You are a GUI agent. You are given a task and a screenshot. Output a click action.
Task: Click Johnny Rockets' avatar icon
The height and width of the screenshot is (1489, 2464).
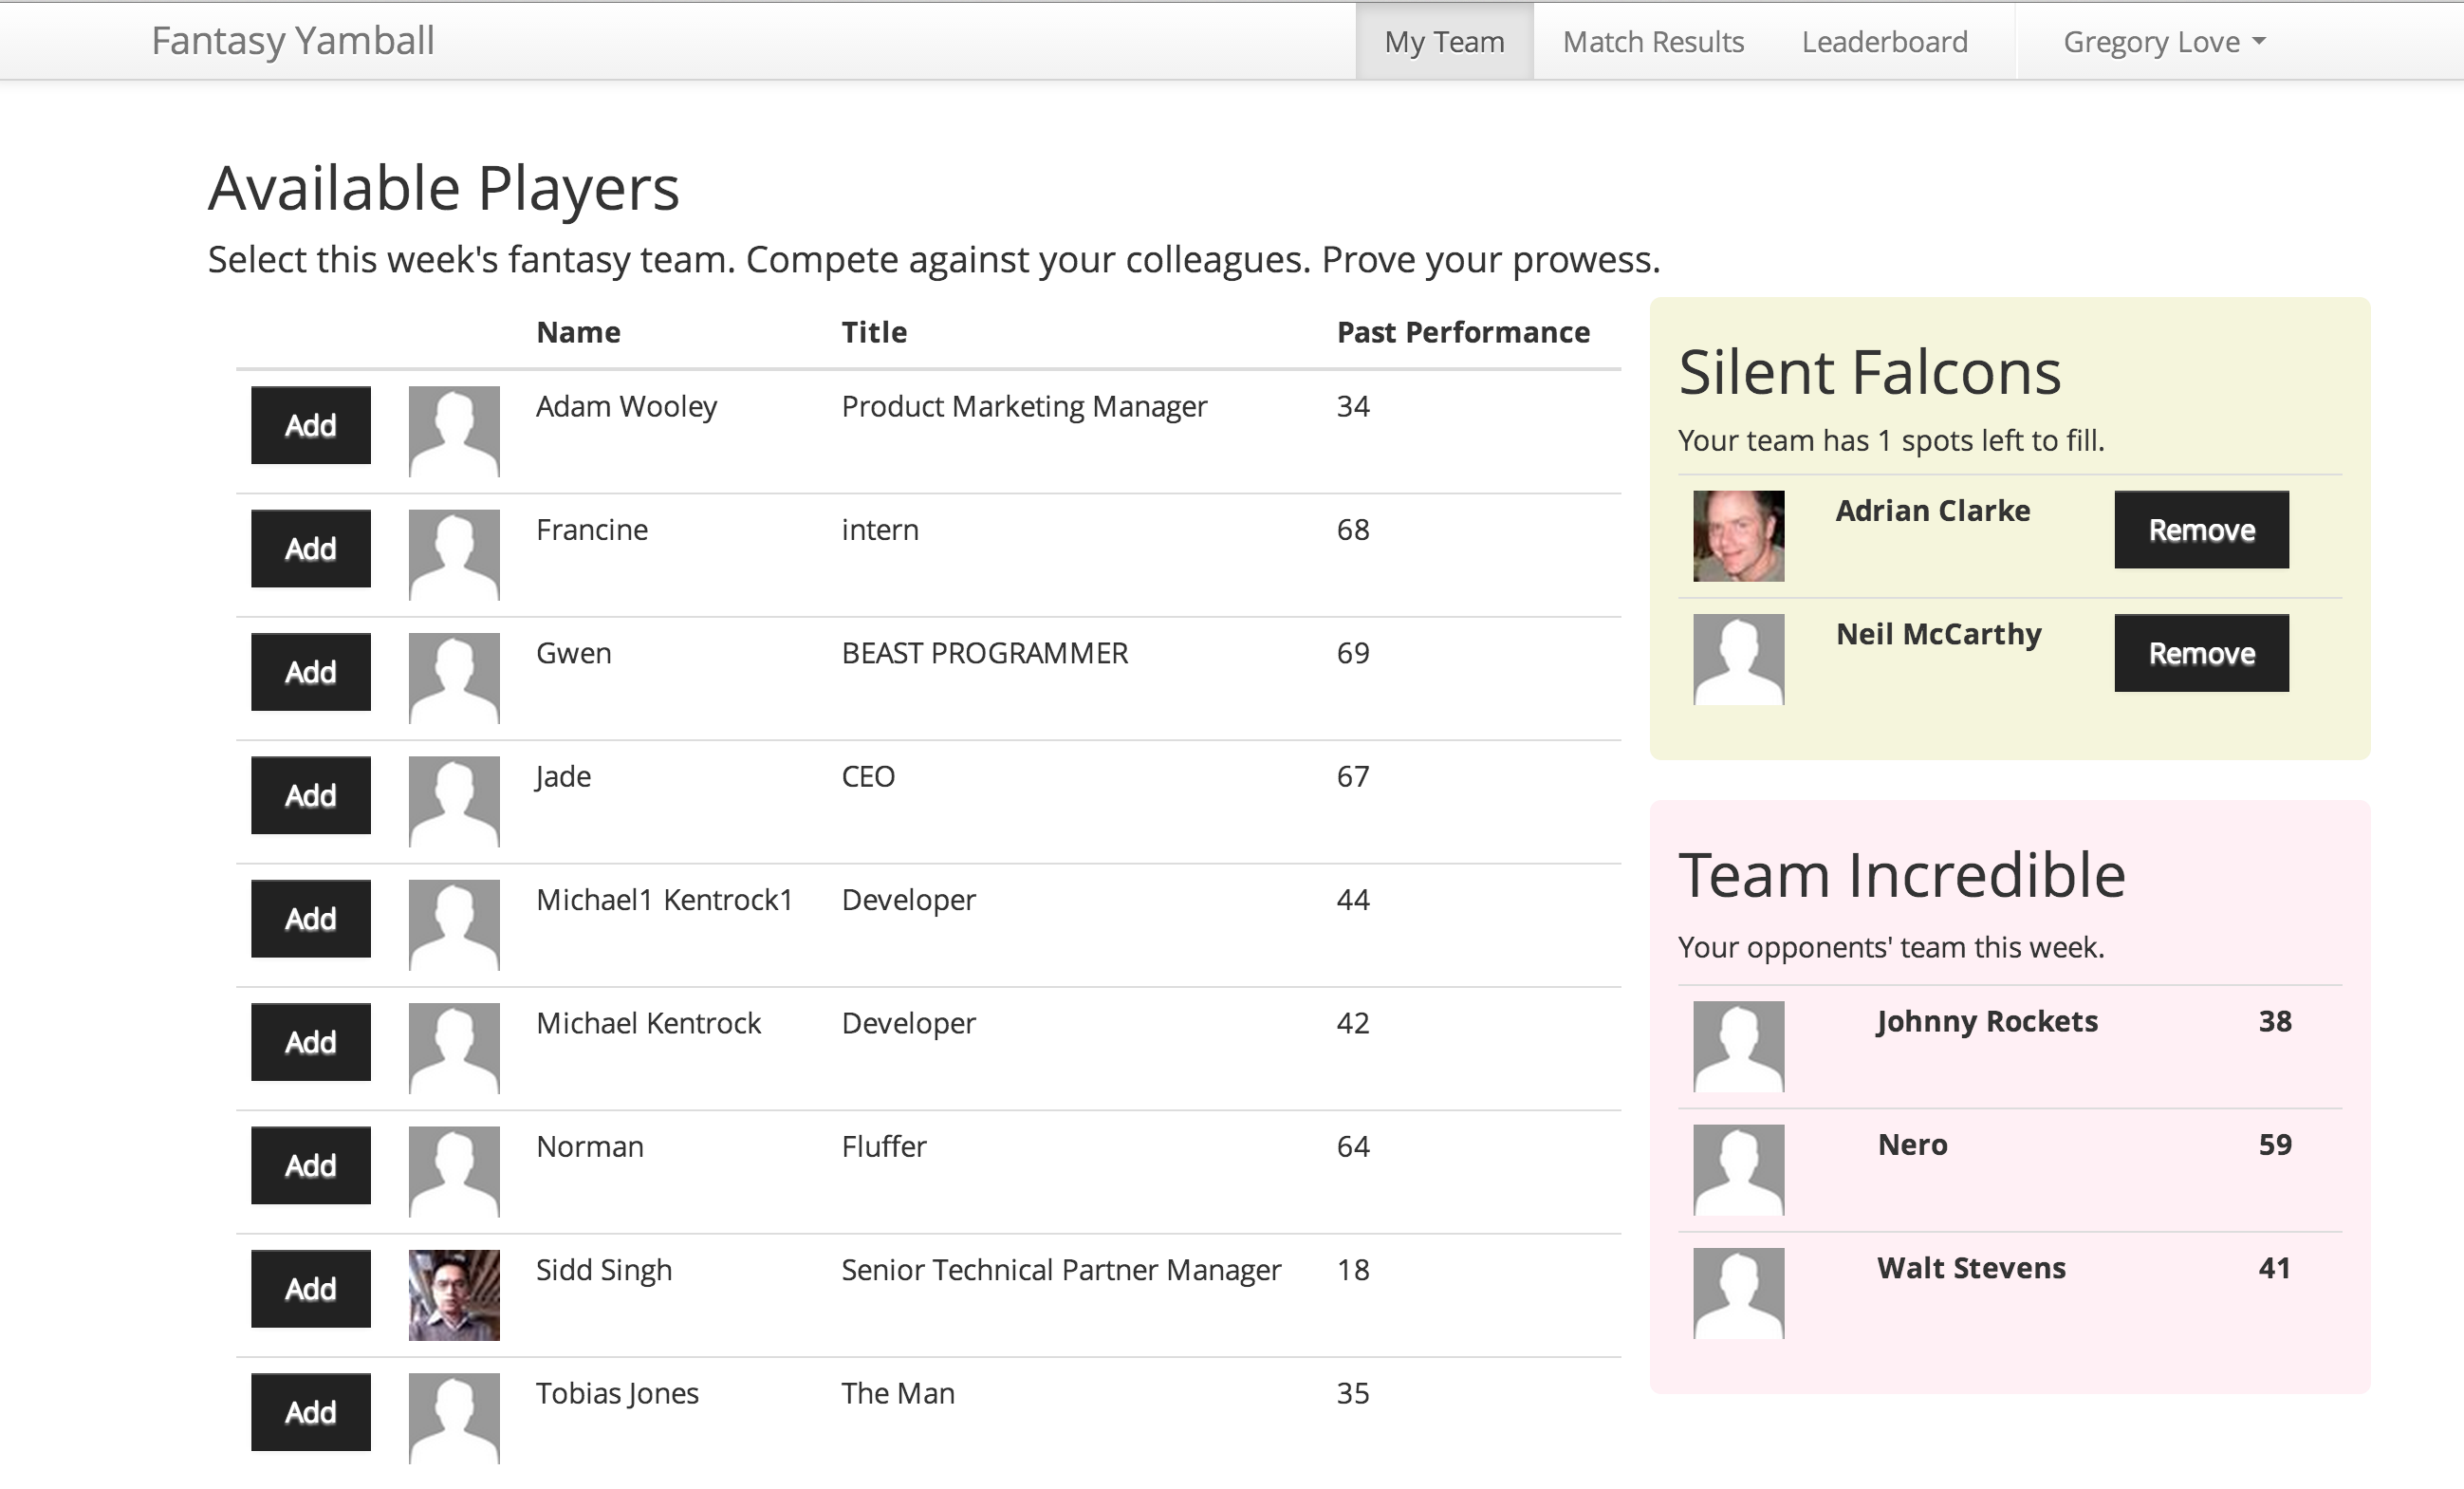1738,1046
